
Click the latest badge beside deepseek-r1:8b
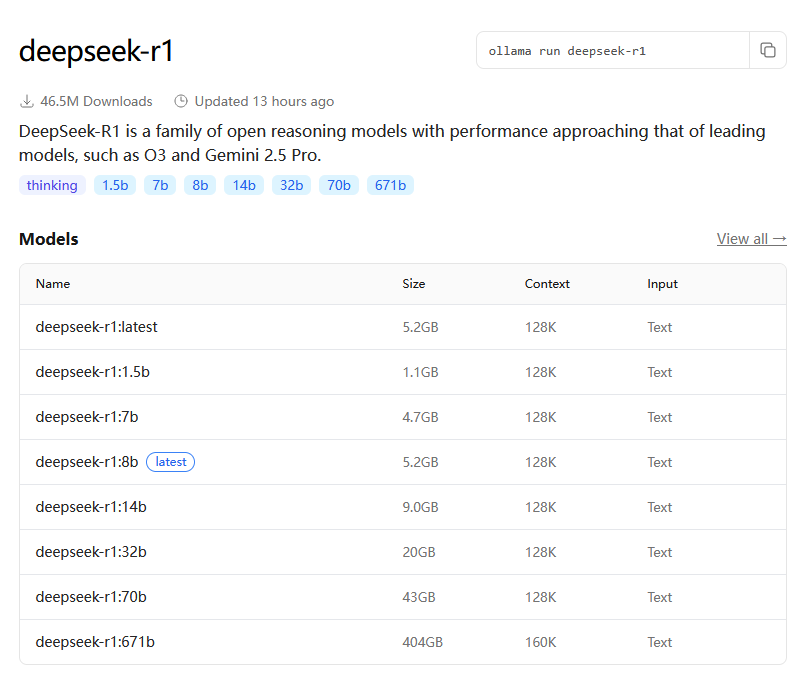pos(170,462)
